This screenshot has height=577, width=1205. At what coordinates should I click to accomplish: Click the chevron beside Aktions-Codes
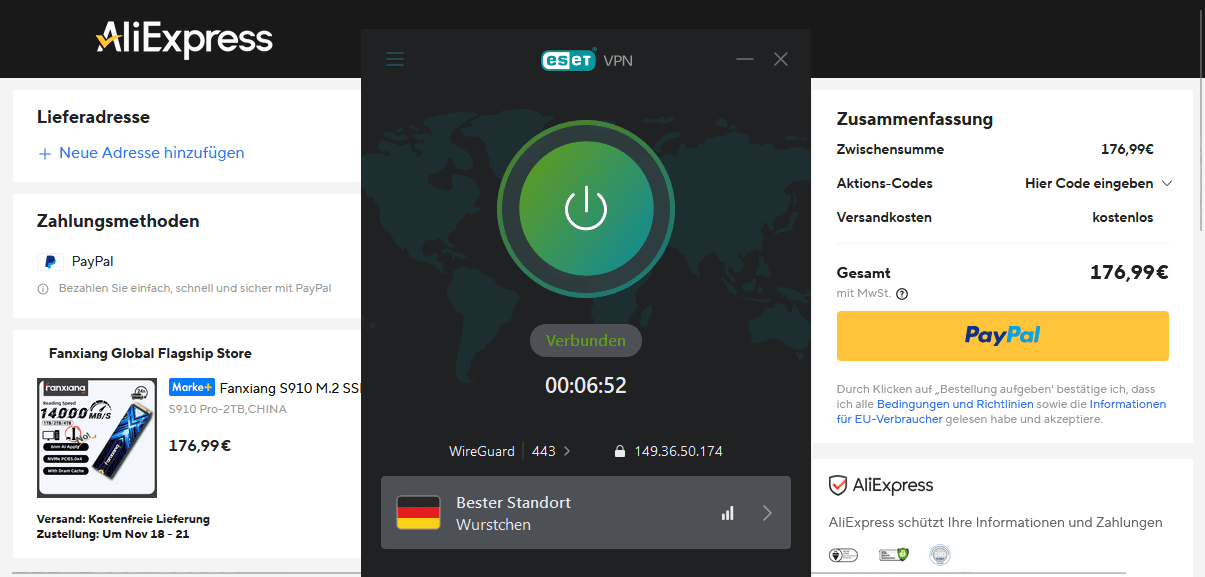1165,184
